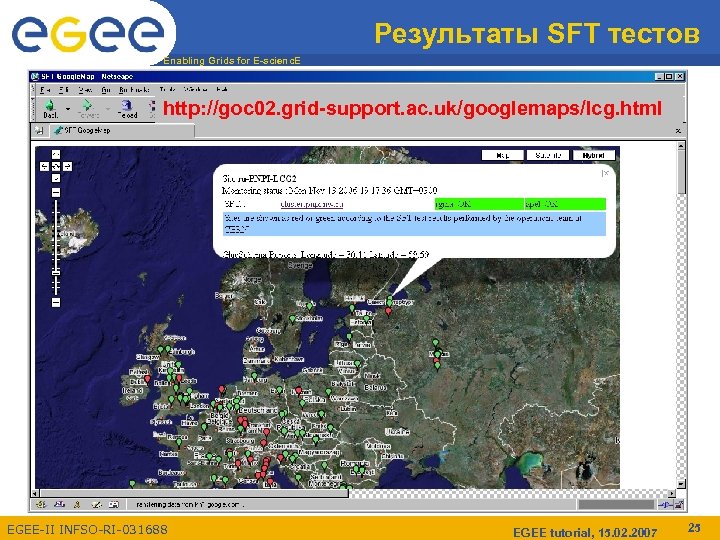The height and width of the screenshot is (540, 720).
Task: Open the Forward button history dropdown
Action: click(108, 109)
